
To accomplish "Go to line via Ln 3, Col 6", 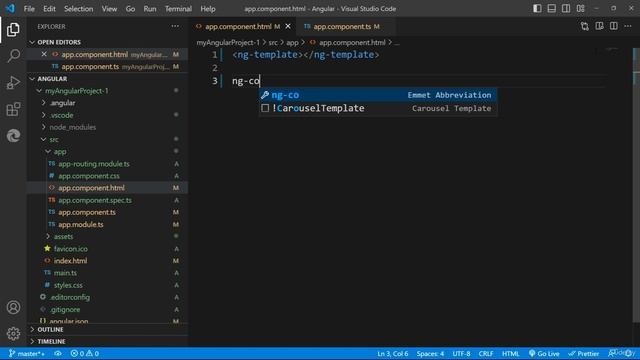I will click(393, 353).
